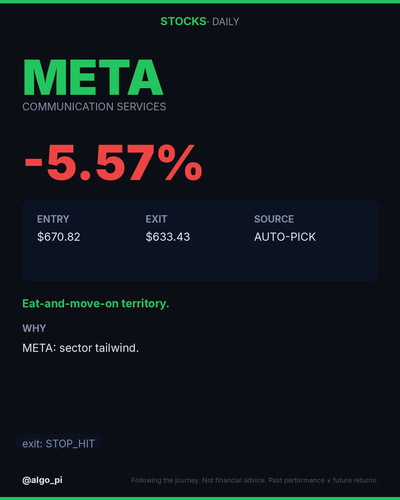Click the green top border bar
Screen dimensions: 400x500
point(200,1)
